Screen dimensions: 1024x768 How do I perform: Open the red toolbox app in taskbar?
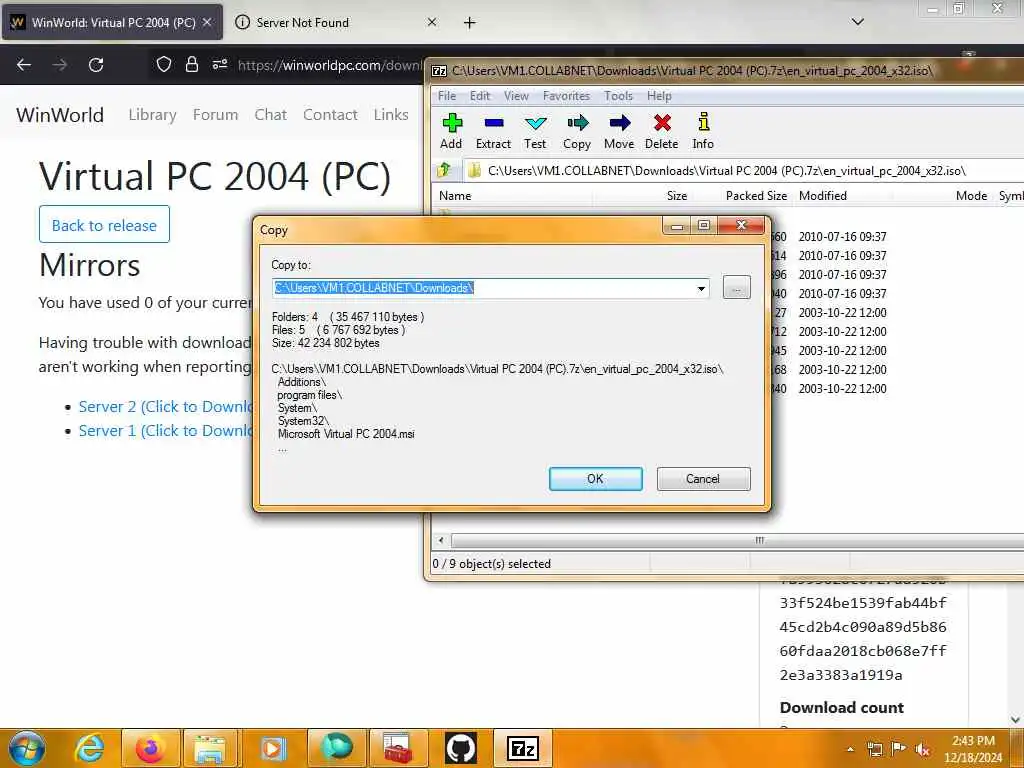coord(398,748)
